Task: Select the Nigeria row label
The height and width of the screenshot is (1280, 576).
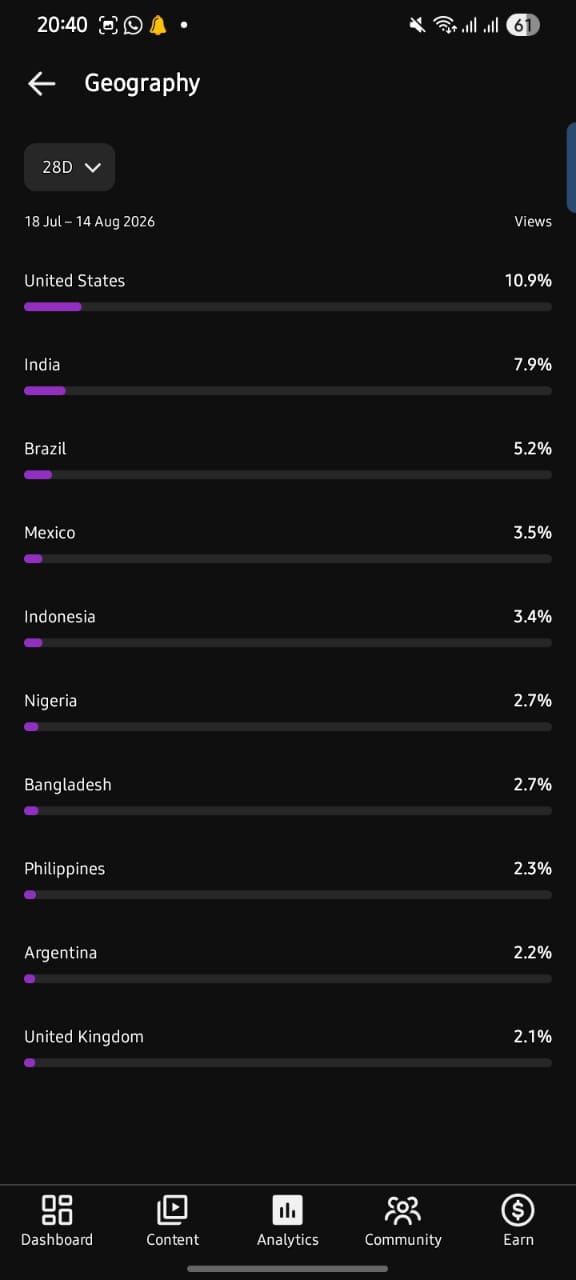Action: (50, 701)
